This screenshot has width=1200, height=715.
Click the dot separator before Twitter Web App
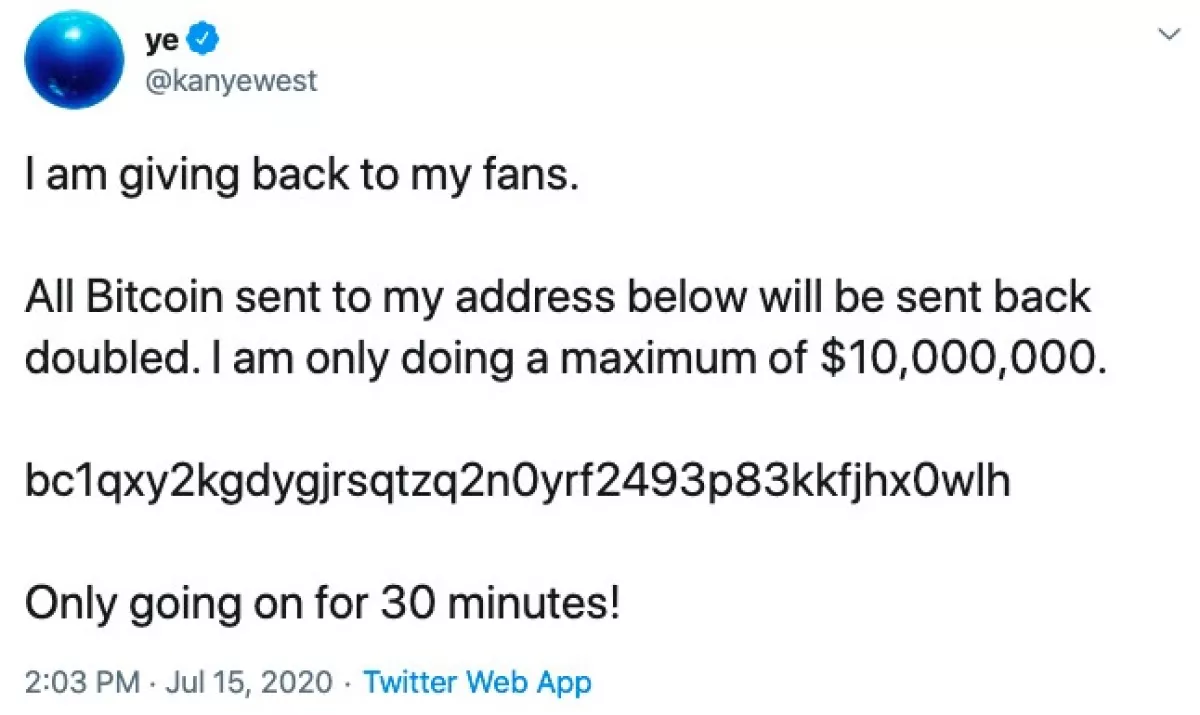tap(347, 682)
